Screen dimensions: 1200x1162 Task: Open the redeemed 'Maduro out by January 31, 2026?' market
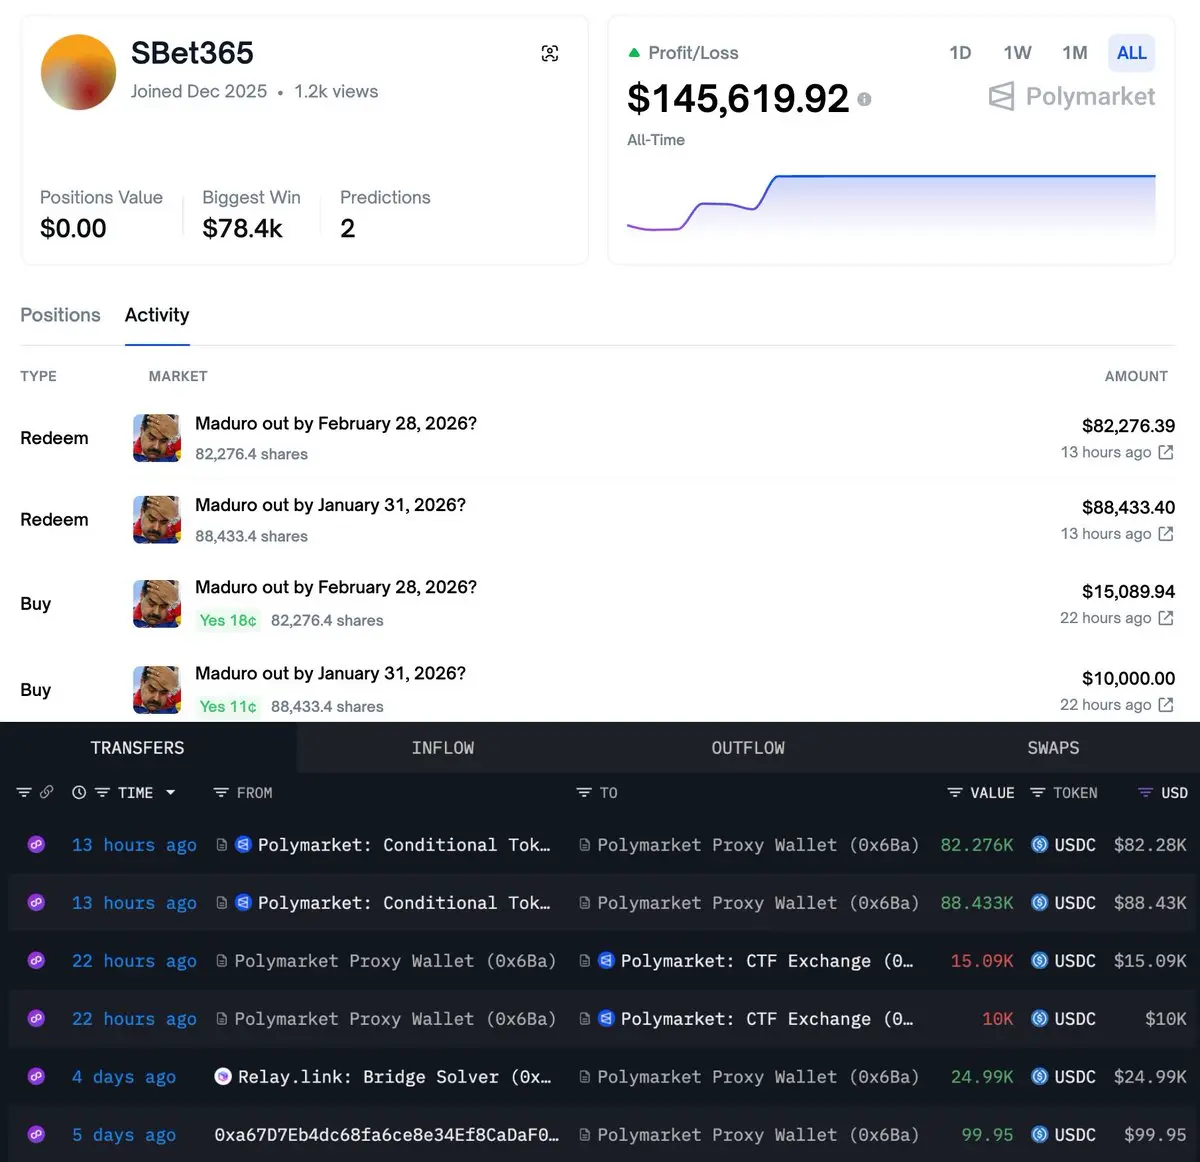[x=330, y=505]
